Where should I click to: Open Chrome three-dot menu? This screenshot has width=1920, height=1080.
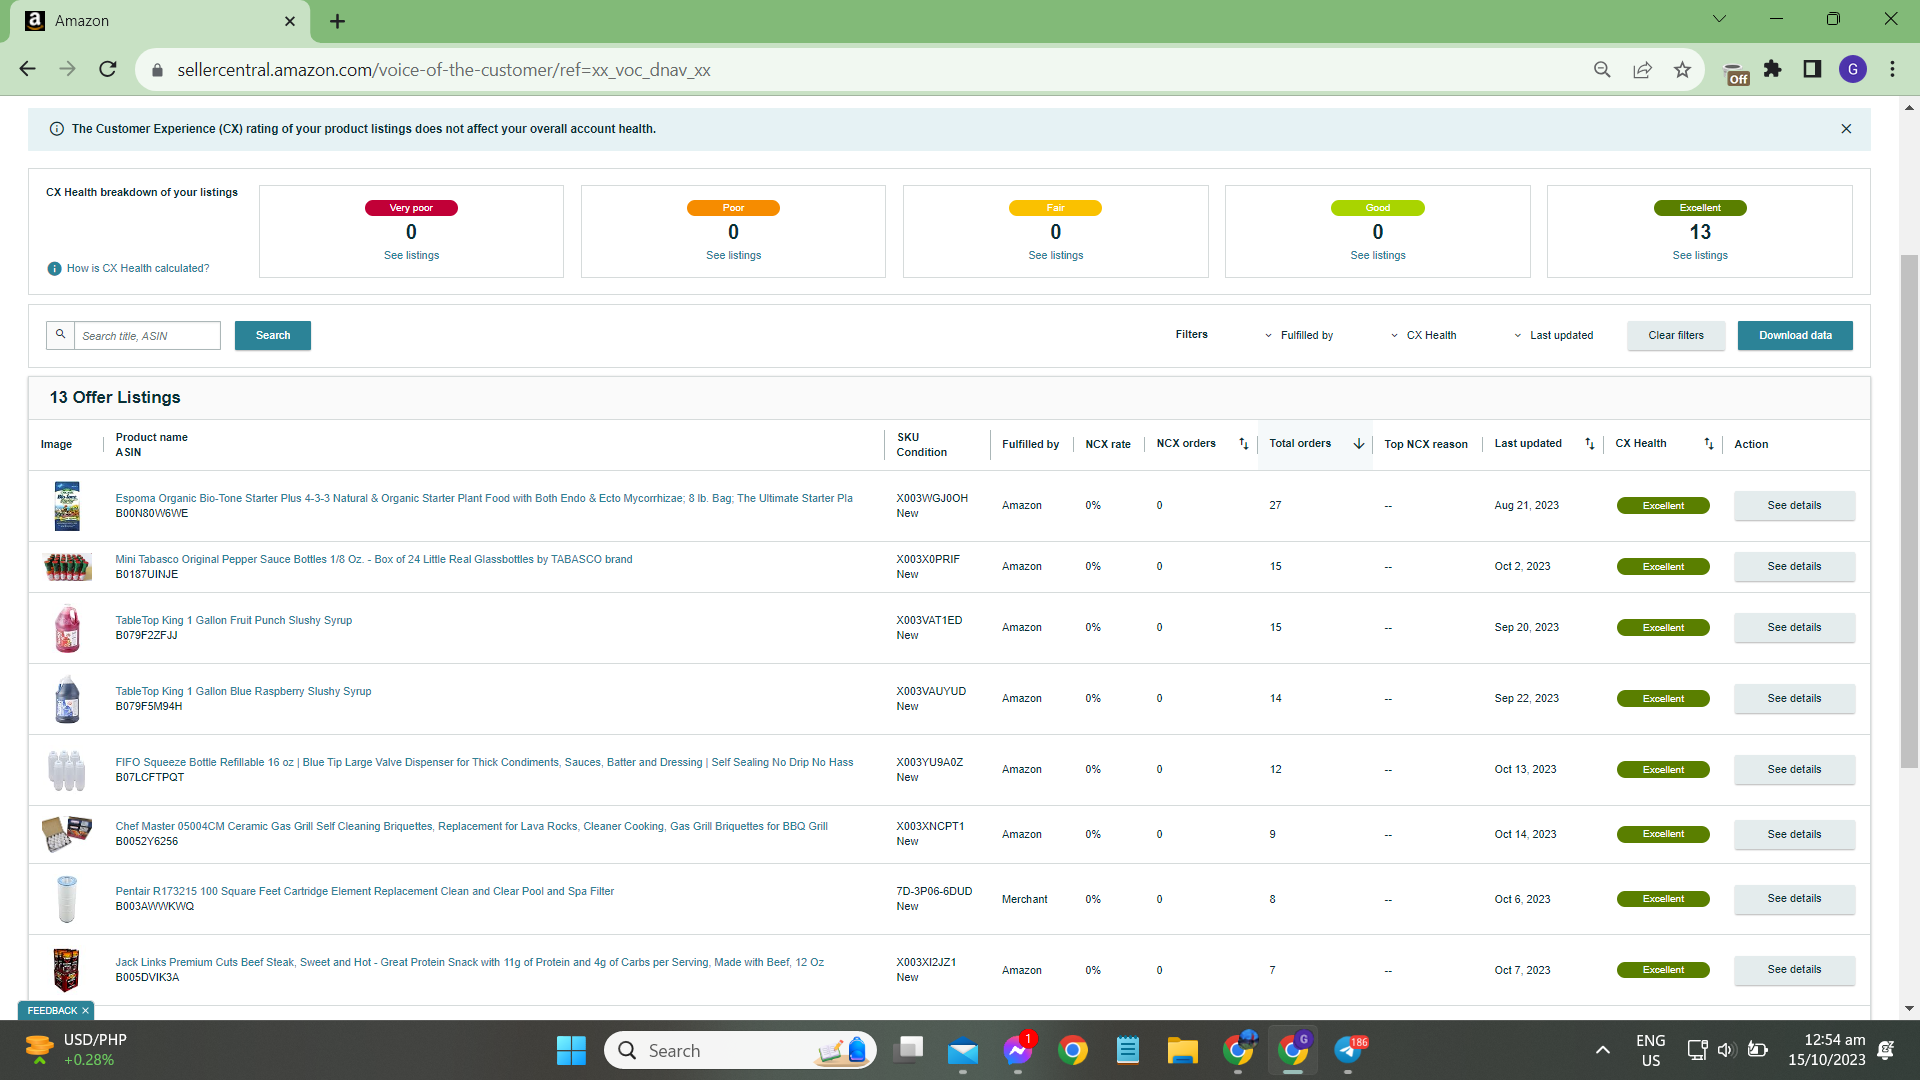pos(1892,69)
